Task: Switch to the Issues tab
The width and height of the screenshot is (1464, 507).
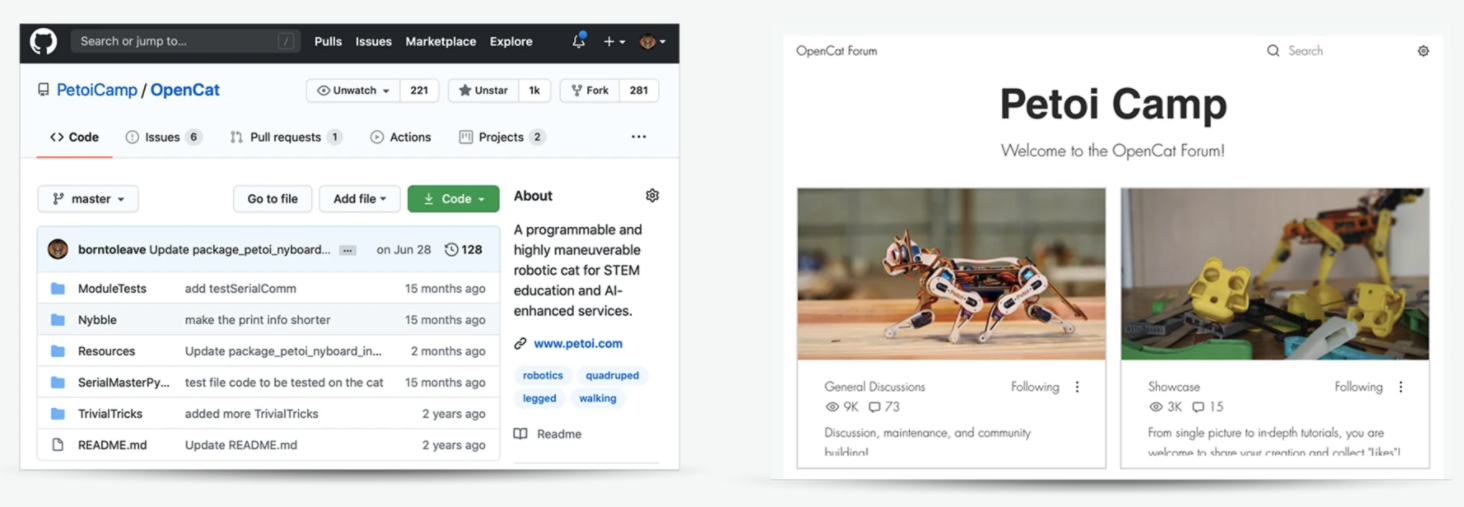Action: [162, 137]
